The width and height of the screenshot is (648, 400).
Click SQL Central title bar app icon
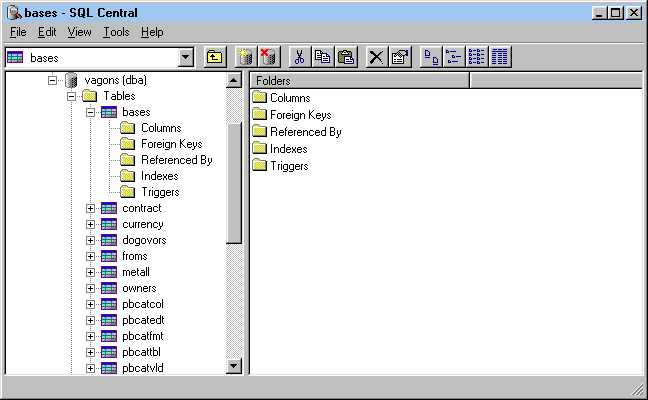pos(14,12)
